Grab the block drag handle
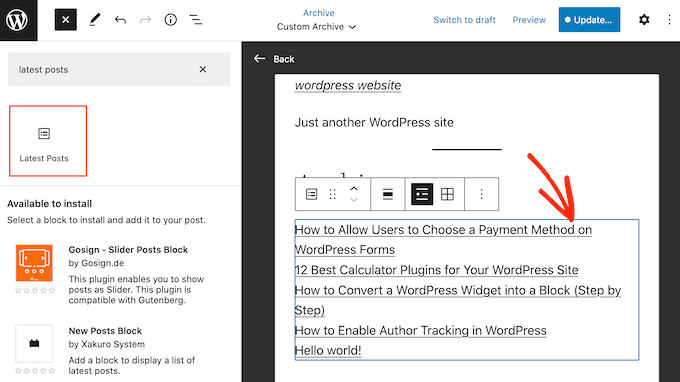Screen dimensions: 680x382 (333, 194)
